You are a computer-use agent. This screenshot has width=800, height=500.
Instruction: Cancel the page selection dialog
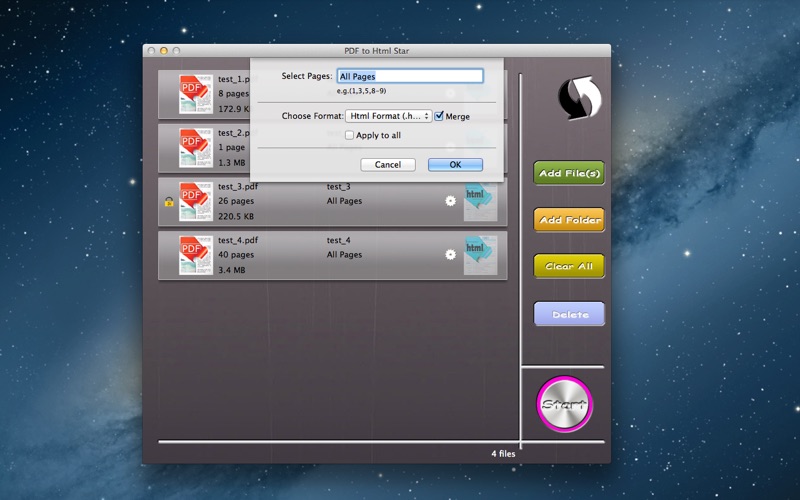click(x=388, y=165)
